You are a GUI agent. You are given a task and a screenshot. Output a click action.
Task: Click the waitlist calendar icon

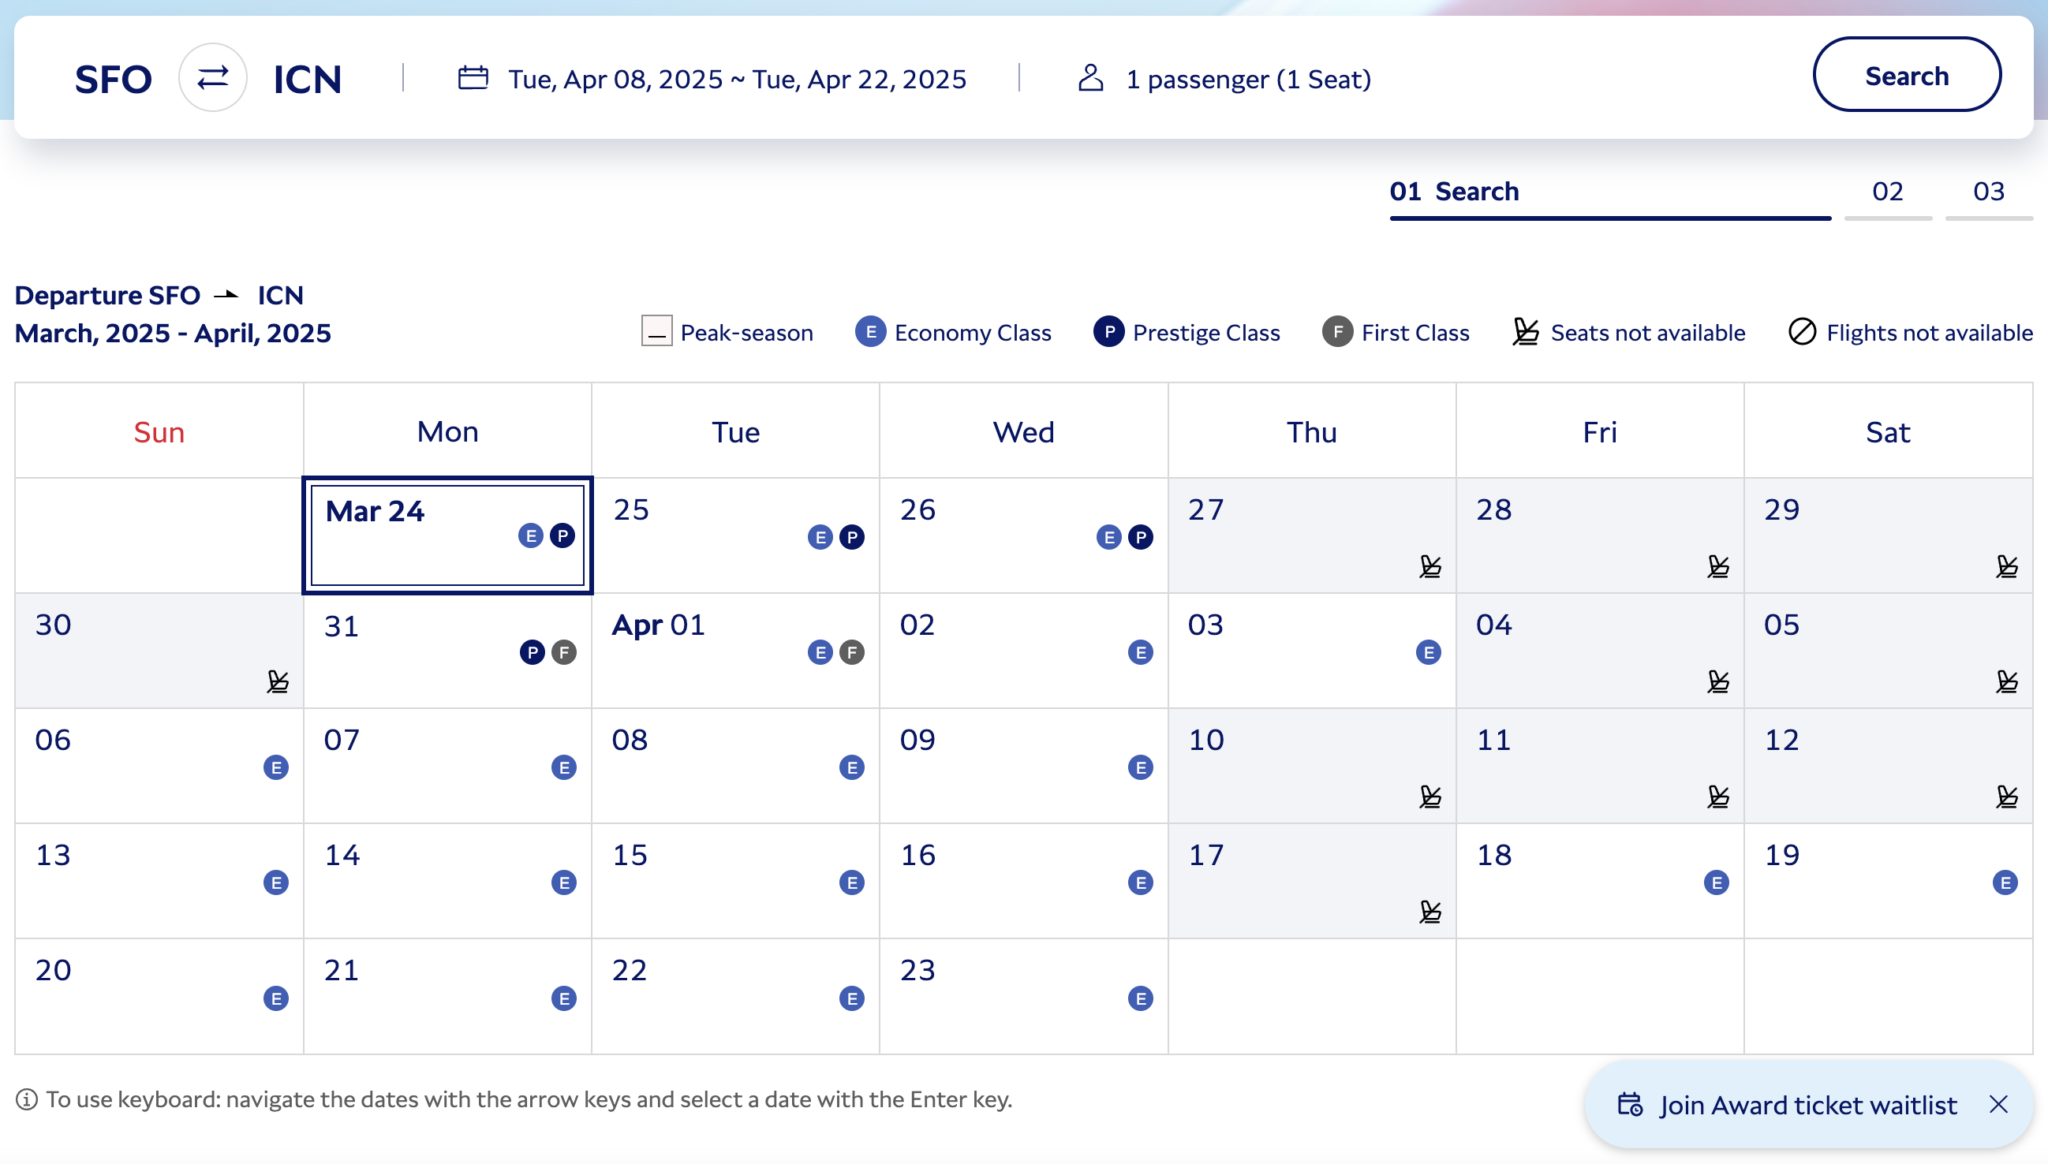coord(1630,1104)
